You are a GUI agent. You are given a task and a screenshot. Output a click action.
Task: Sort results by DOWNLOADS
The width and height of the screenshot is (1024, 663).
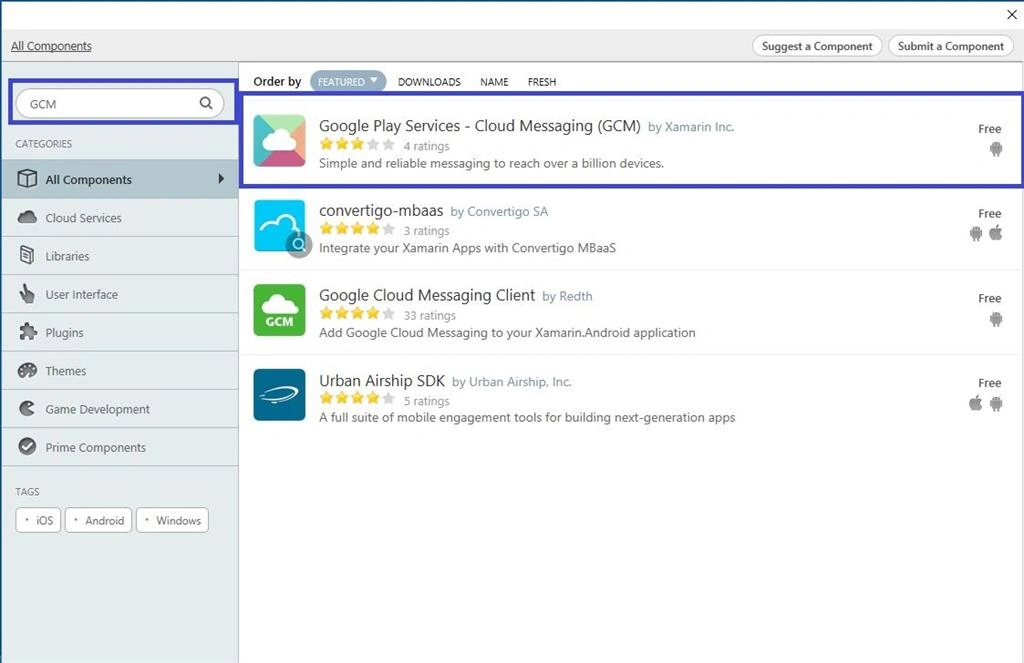(429, 82)
